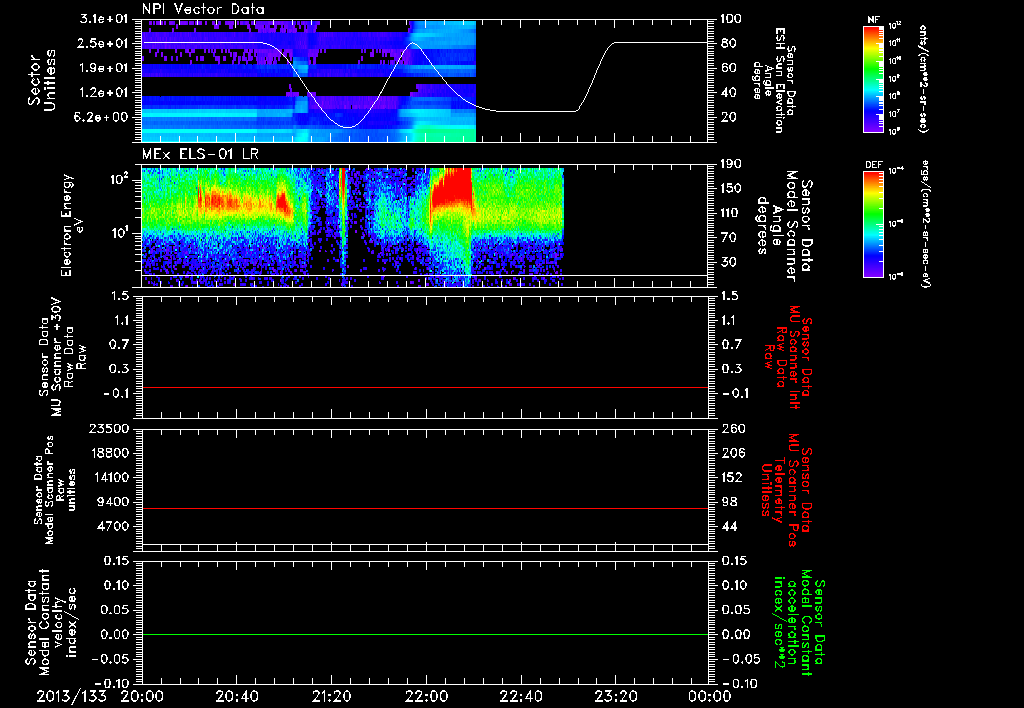Click the 100 sun elevation tick label
The image size is (1024, 708).
731,19
